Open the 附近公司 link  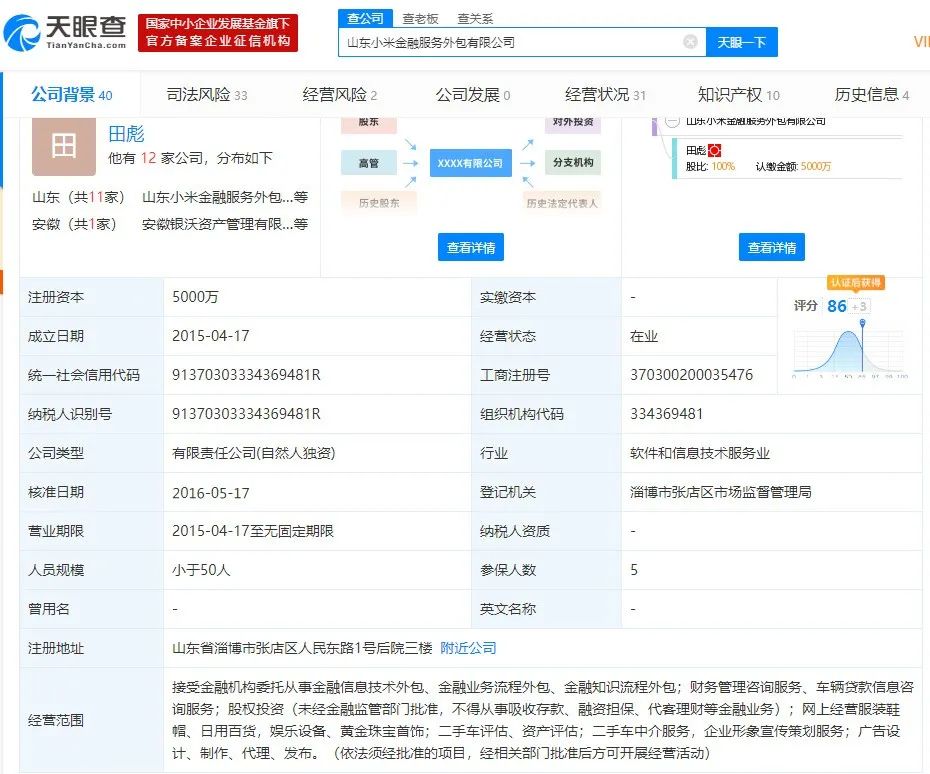click(468, 648)
